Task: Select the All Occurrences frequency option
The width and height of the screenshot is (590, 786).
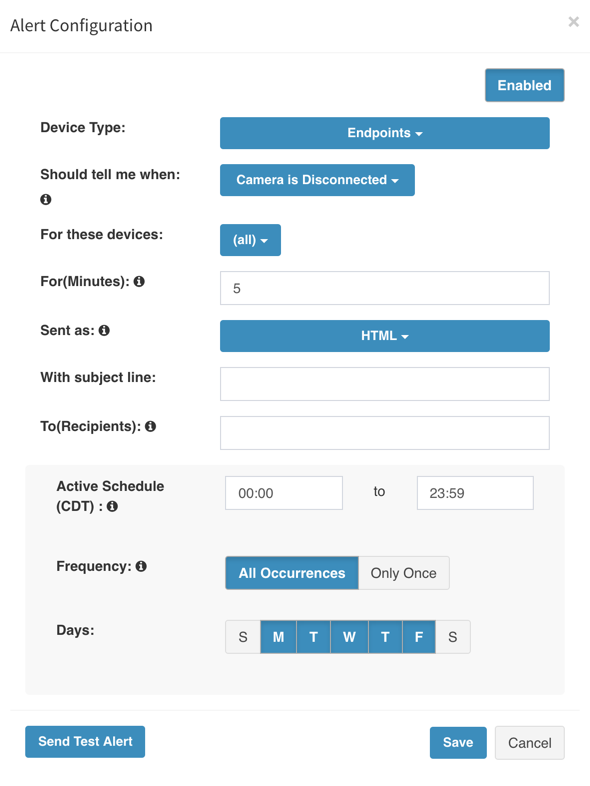Action: point(292,573)
